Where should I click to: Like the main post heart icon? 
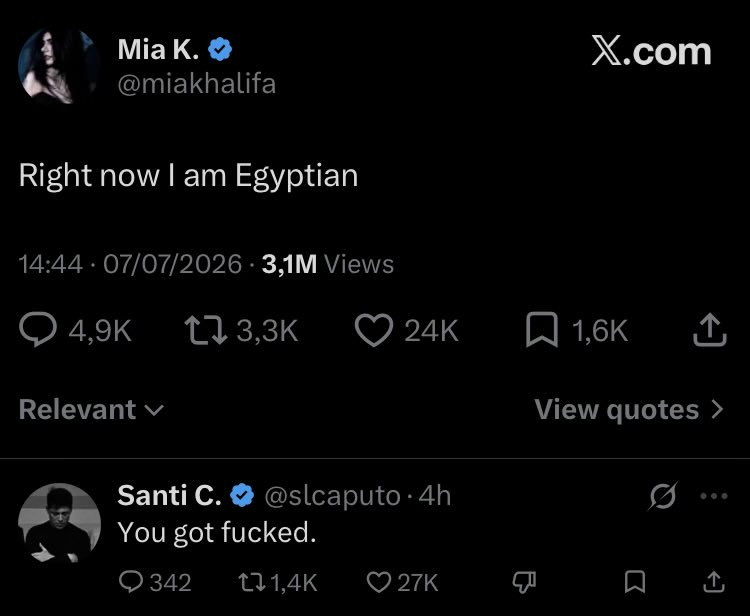[x=374, y=330]
